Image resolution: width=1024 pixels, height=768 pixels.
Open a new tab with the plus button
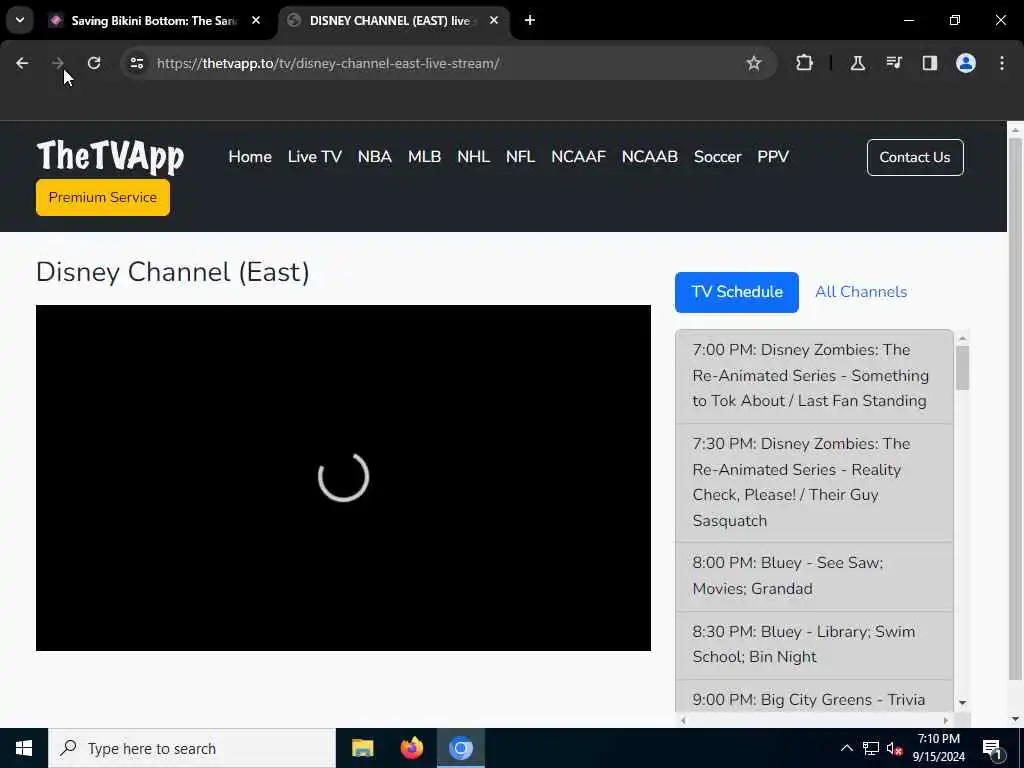(x=530, y=20)
